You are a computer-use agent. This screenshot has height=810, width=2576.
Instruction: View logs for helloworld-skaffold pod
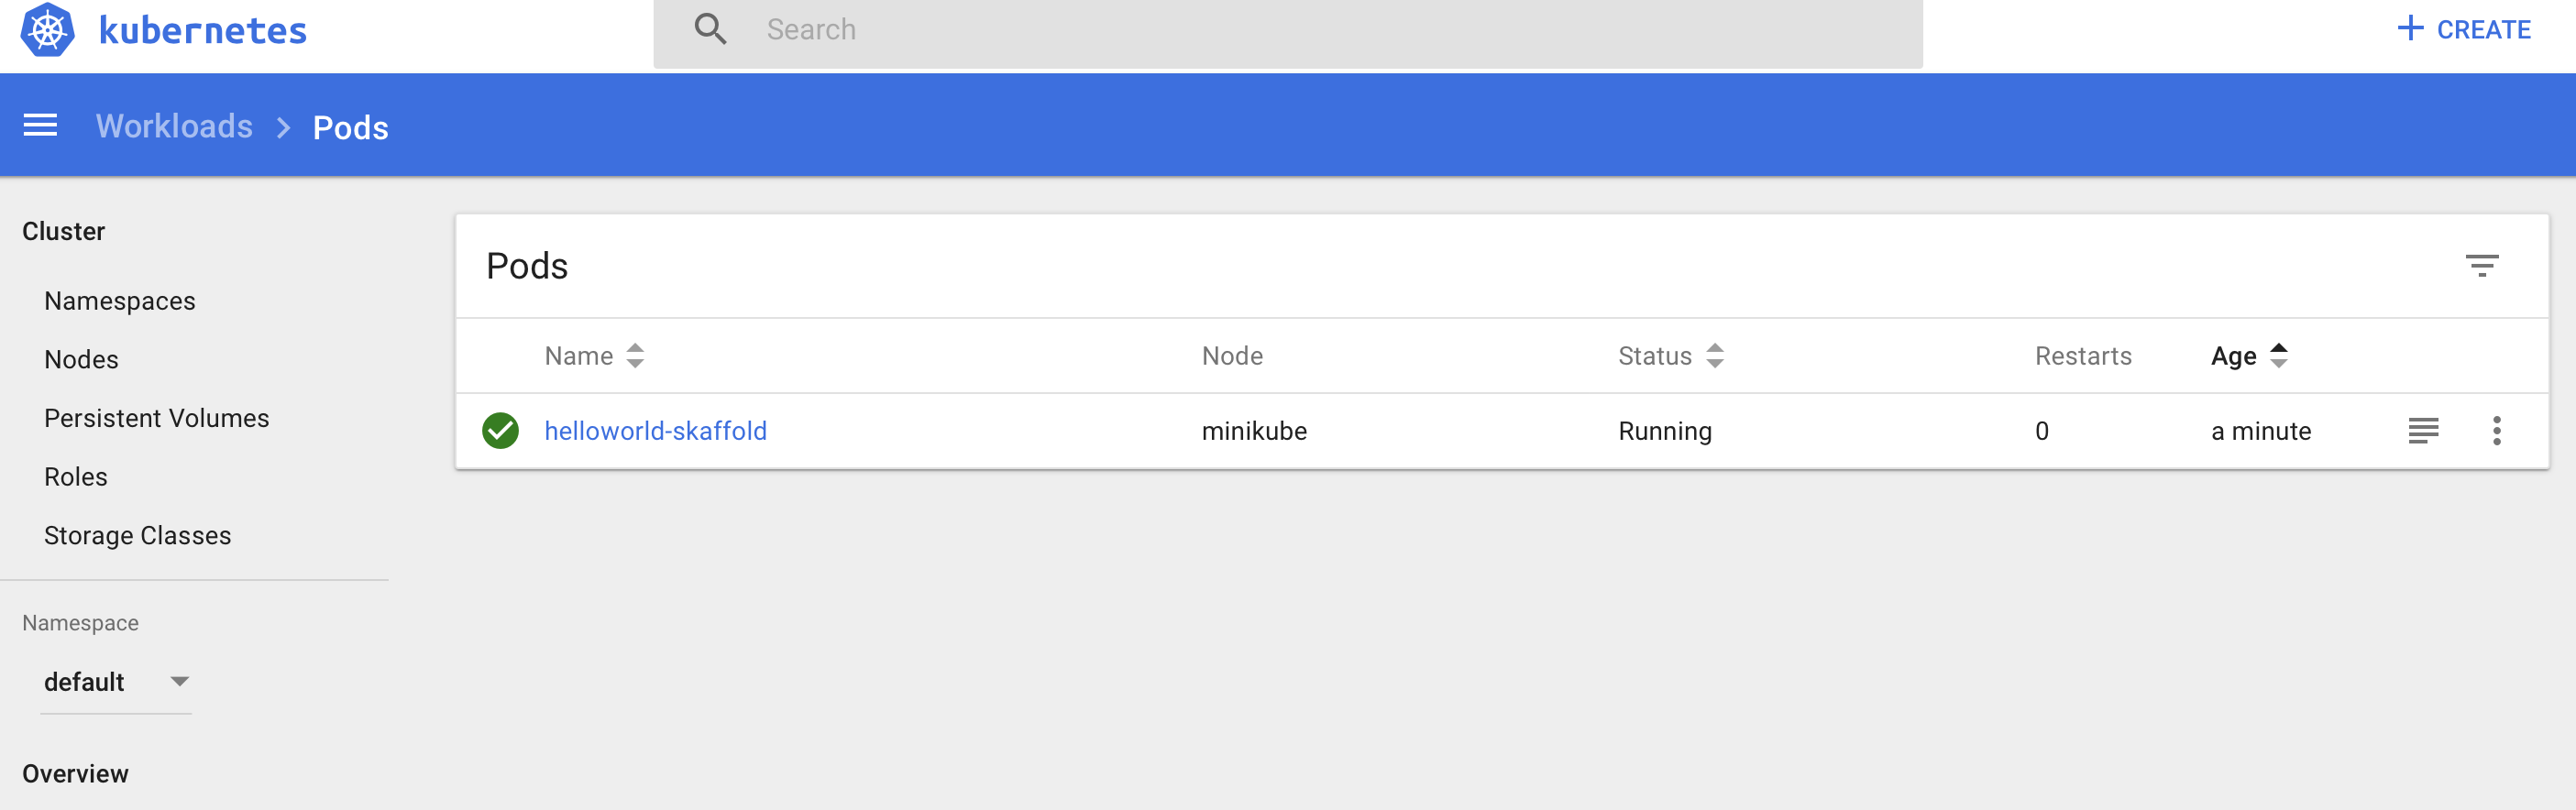pyautogui.click(x=2423, y=431)
